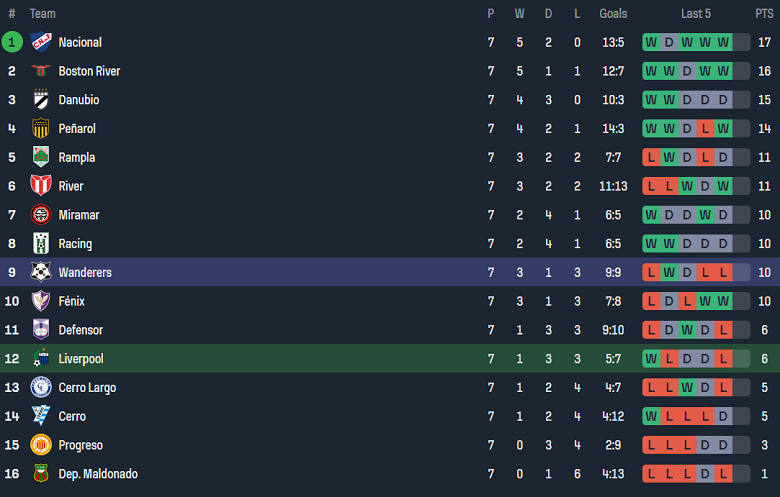
Task: Click the Nacional club crest
Action: (41, 42)
